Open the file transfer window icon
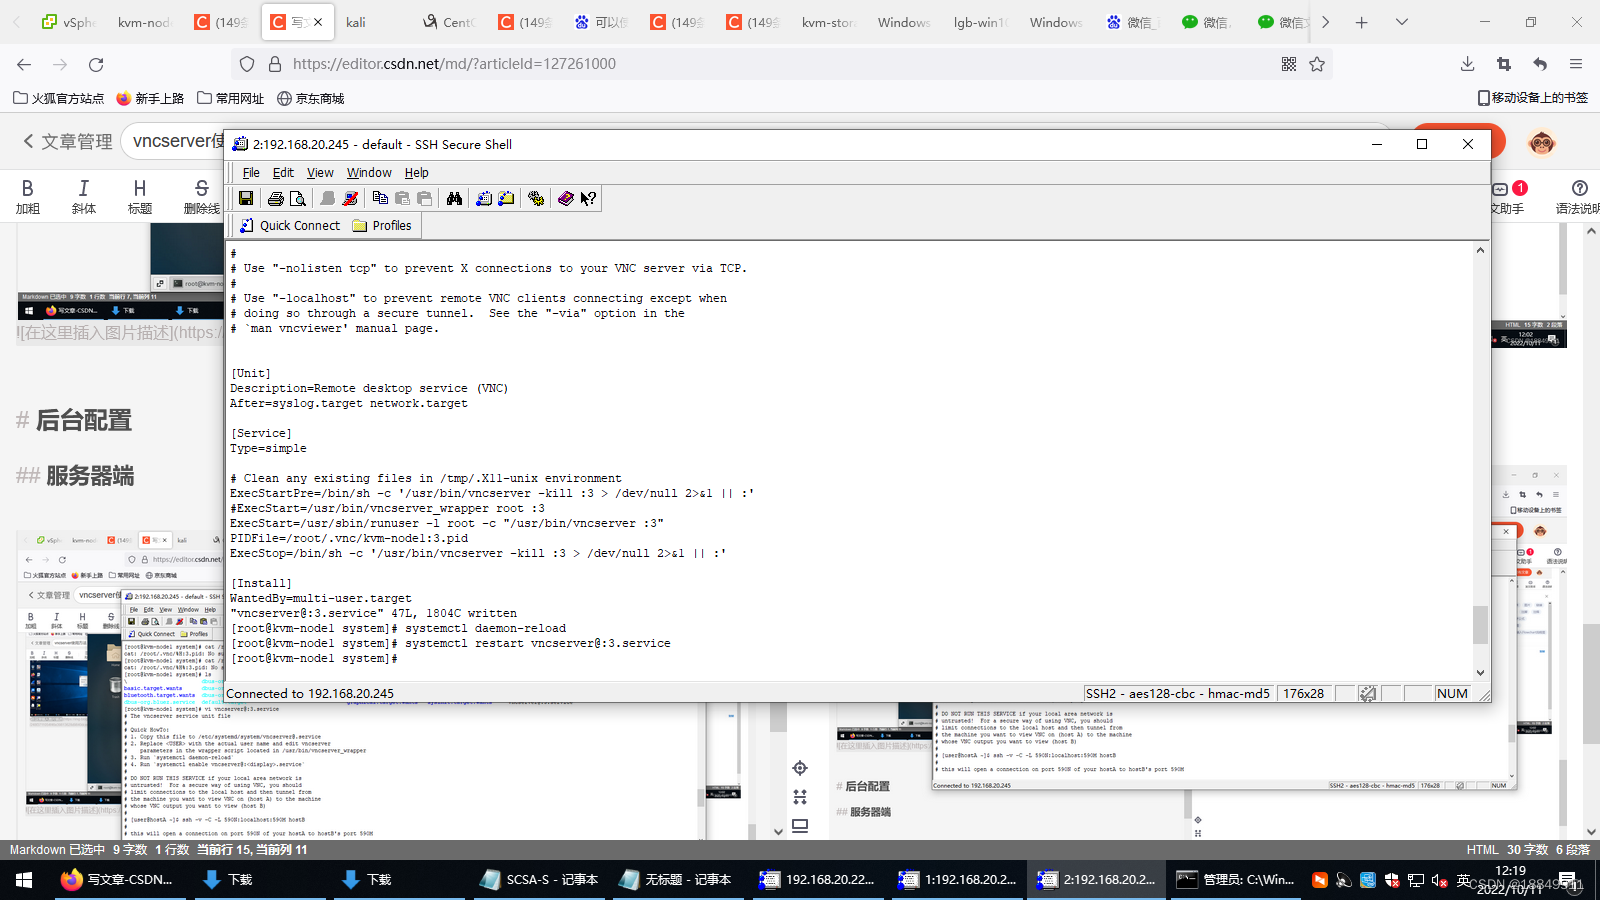Viewport: 1600px width, 900px height. (x=507, y=198)
